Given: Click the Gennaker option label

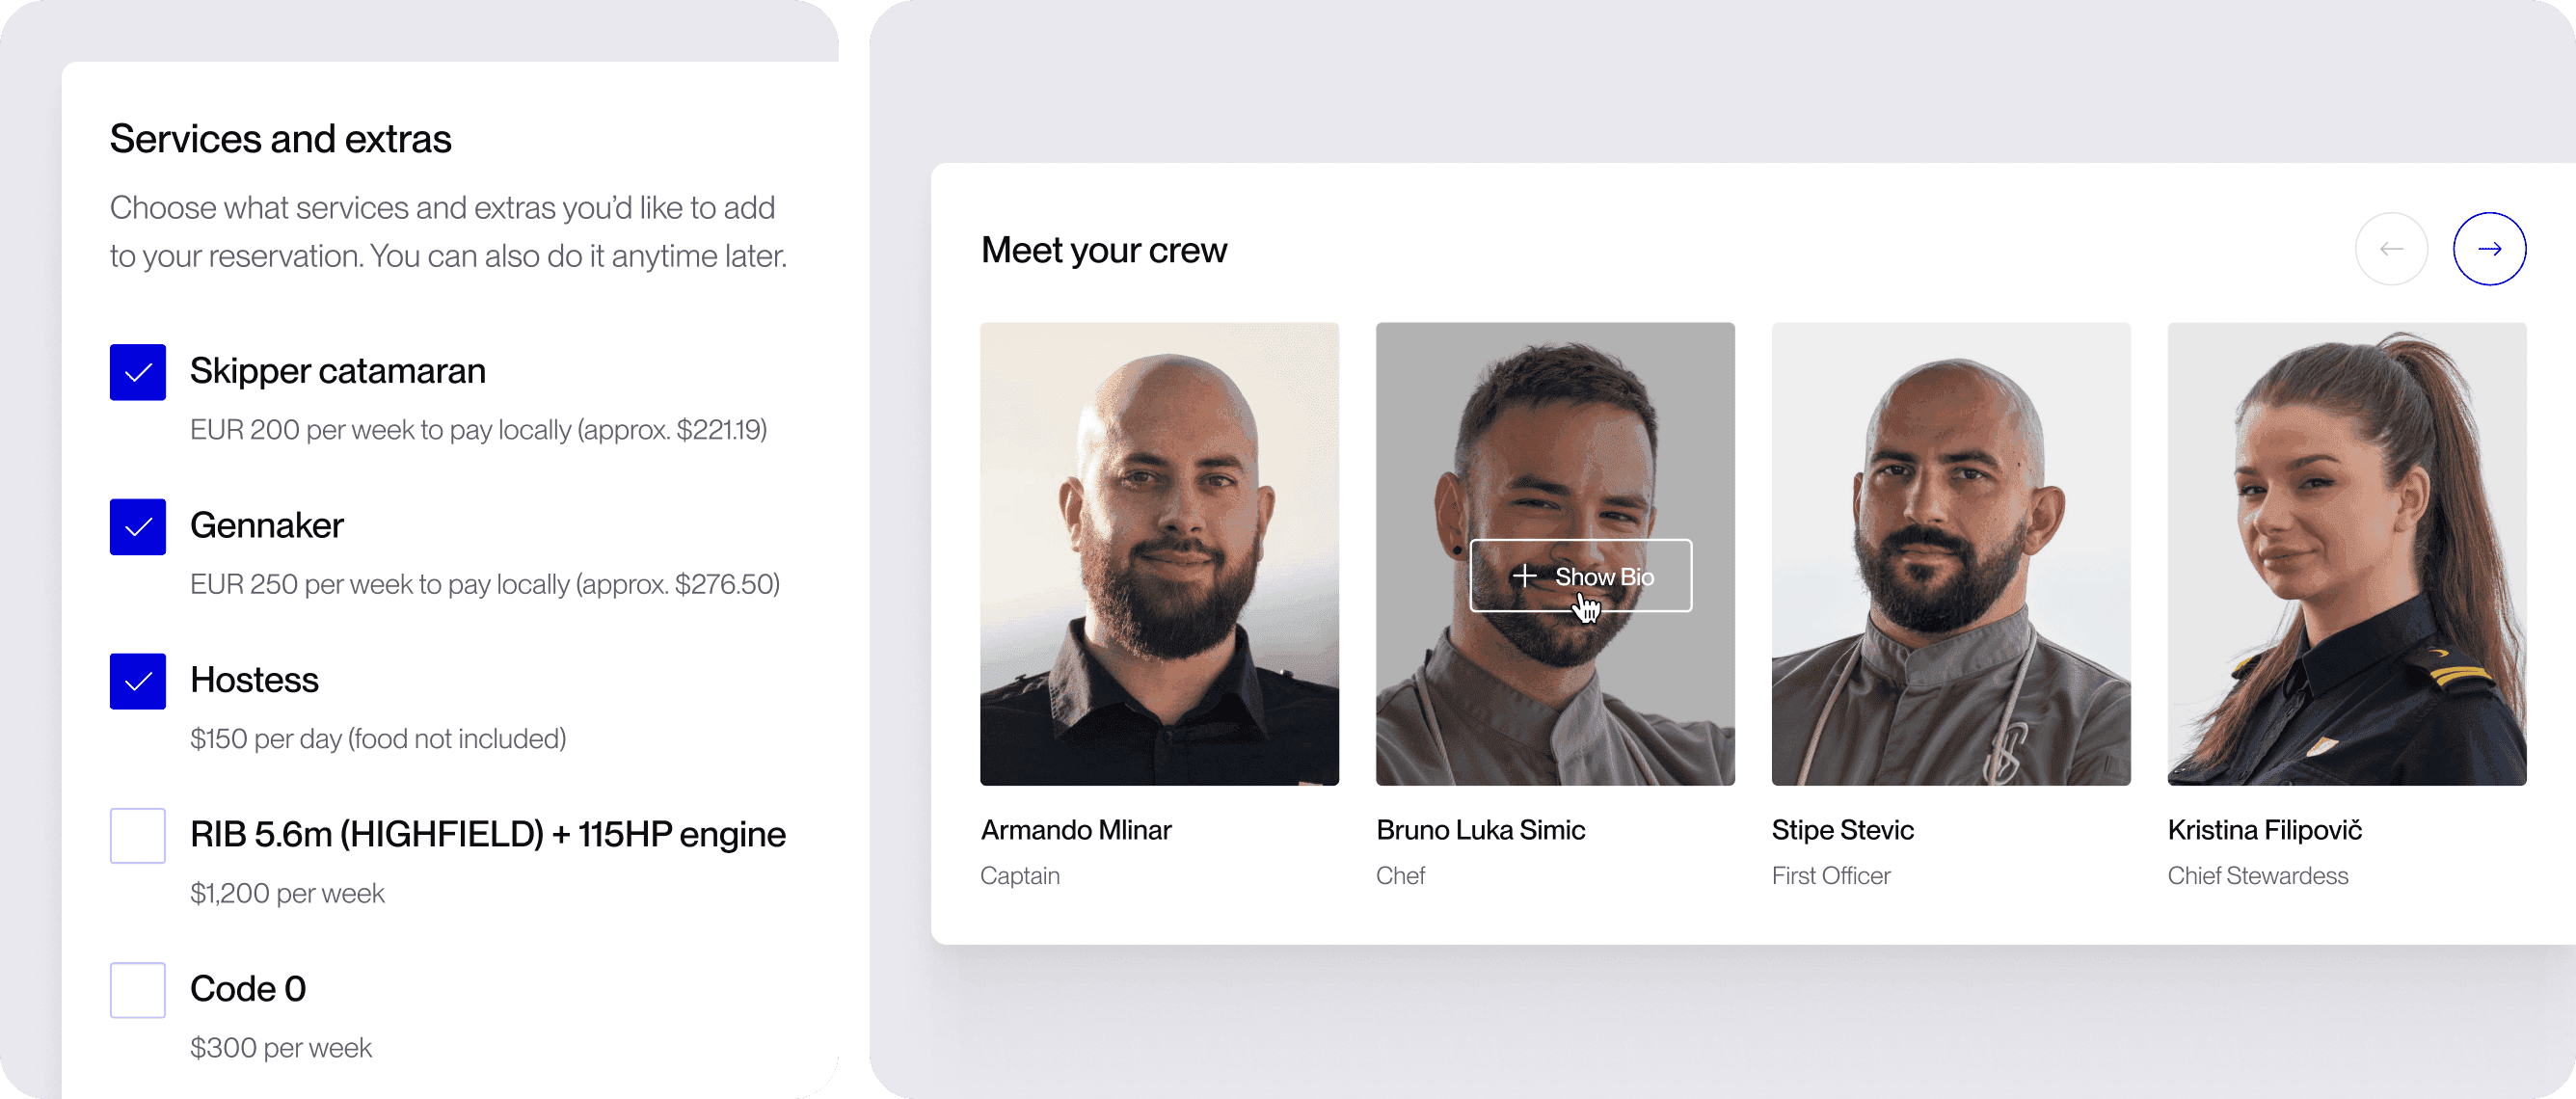Looking at the screenshot, I should [x=267, y=526].
